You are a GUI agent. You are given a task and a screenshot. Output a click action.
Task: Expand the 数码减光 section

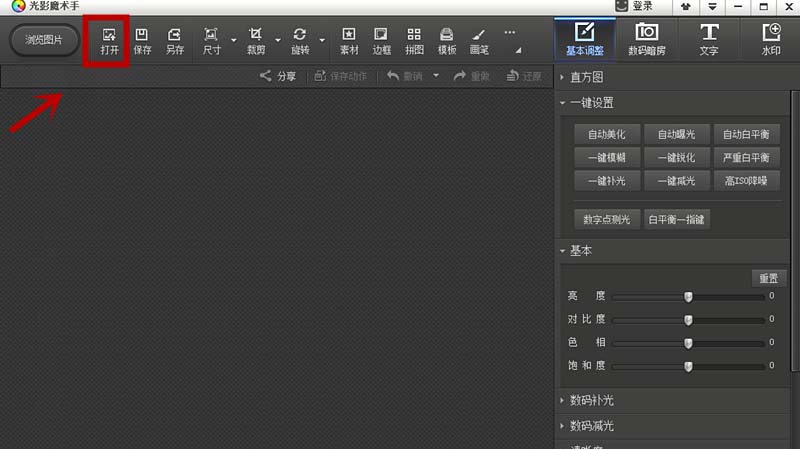pyautogui.click(x=562, y=426)
